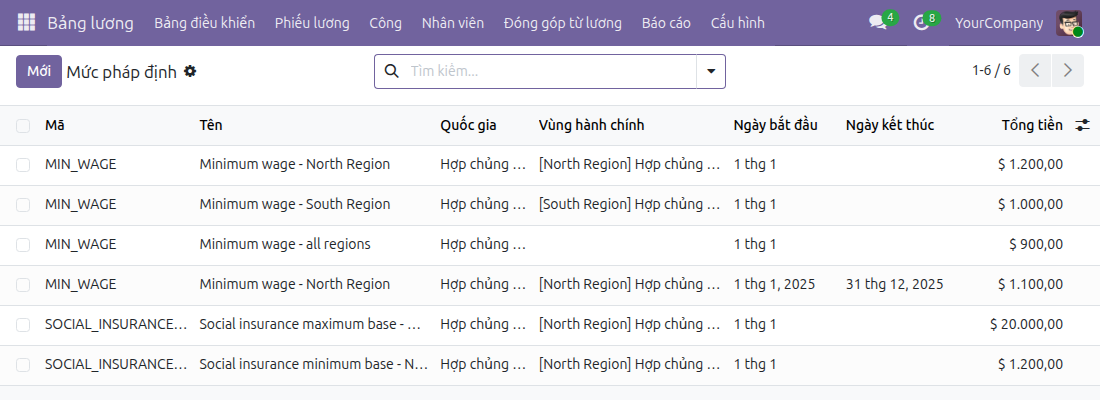1100x400 pixels.
Task: Open the optional columns adjust icon
Action: pyautogui.click(x=1082, y=126)
